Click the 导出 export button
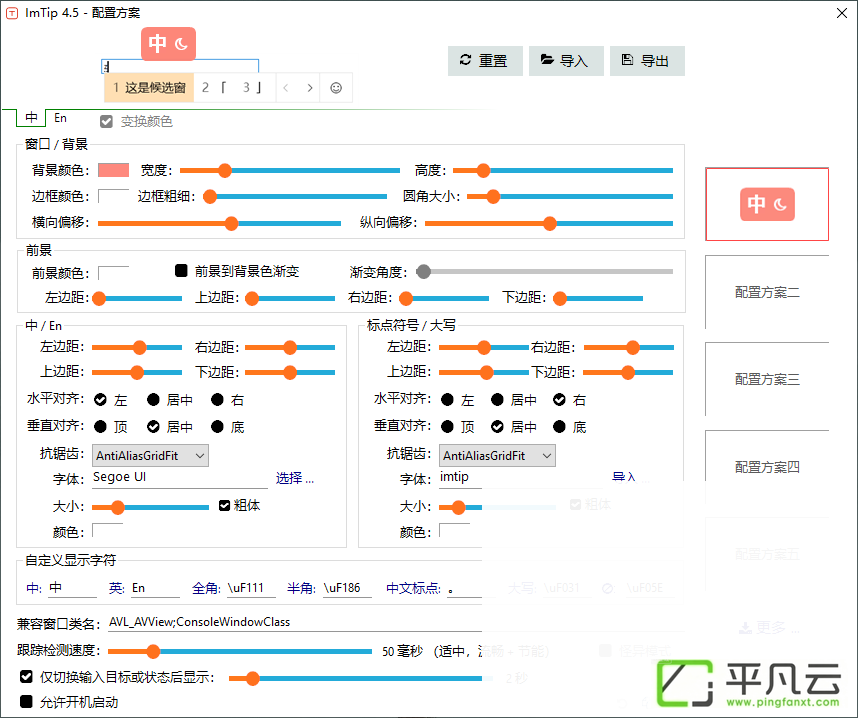 (647, 61)
